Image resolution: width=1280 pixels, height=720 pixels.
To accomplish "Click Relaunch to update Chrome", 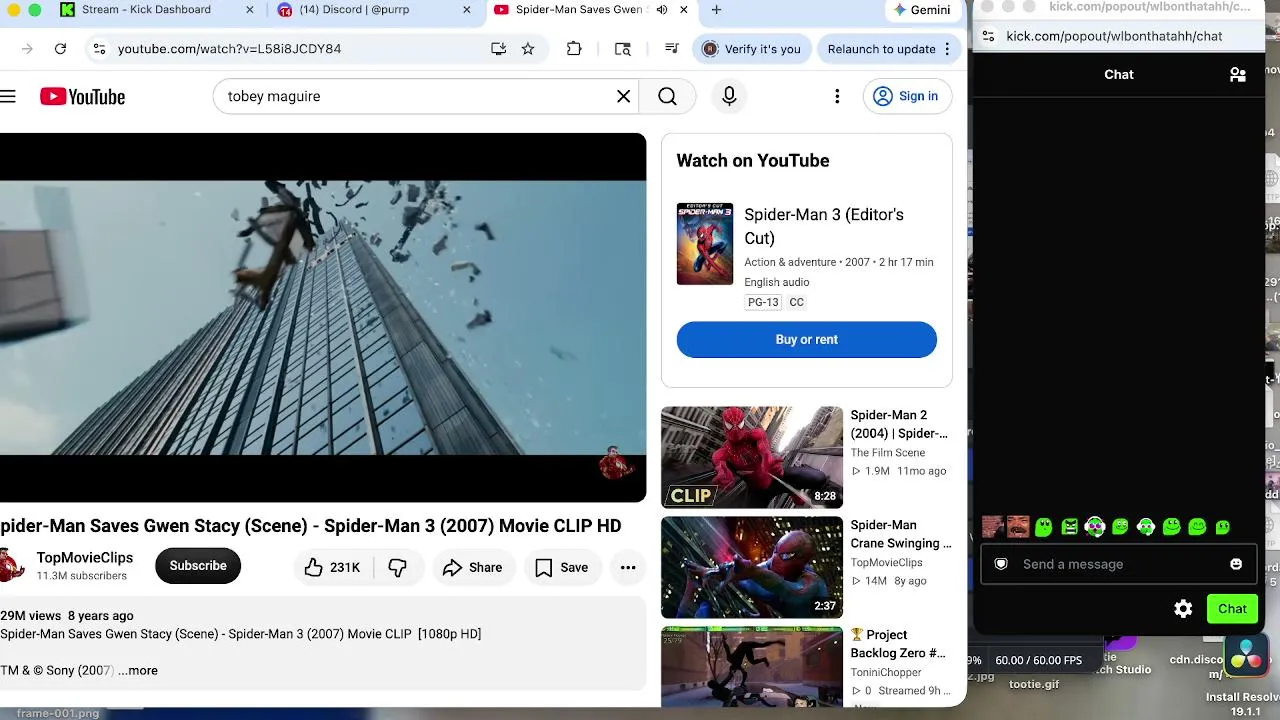I will coord(889,48).
